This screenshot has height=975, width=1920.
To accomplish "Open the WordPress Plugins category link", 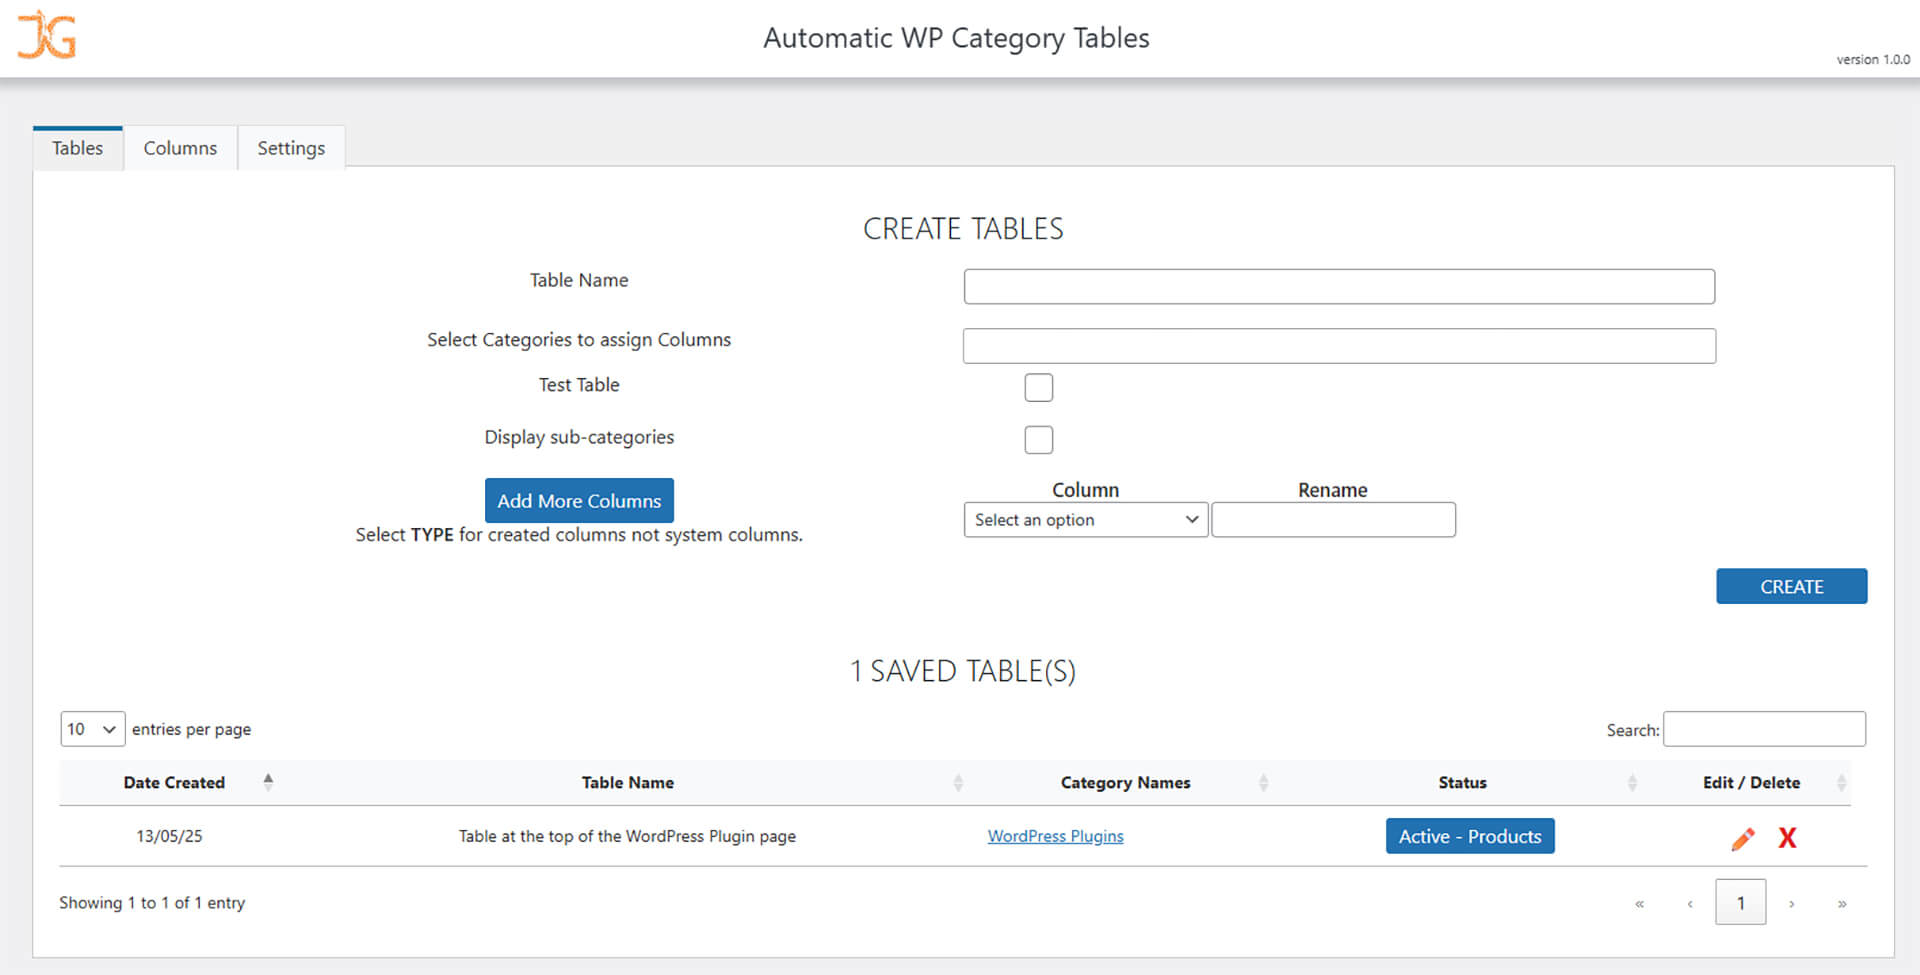I will pos(1055,836).
